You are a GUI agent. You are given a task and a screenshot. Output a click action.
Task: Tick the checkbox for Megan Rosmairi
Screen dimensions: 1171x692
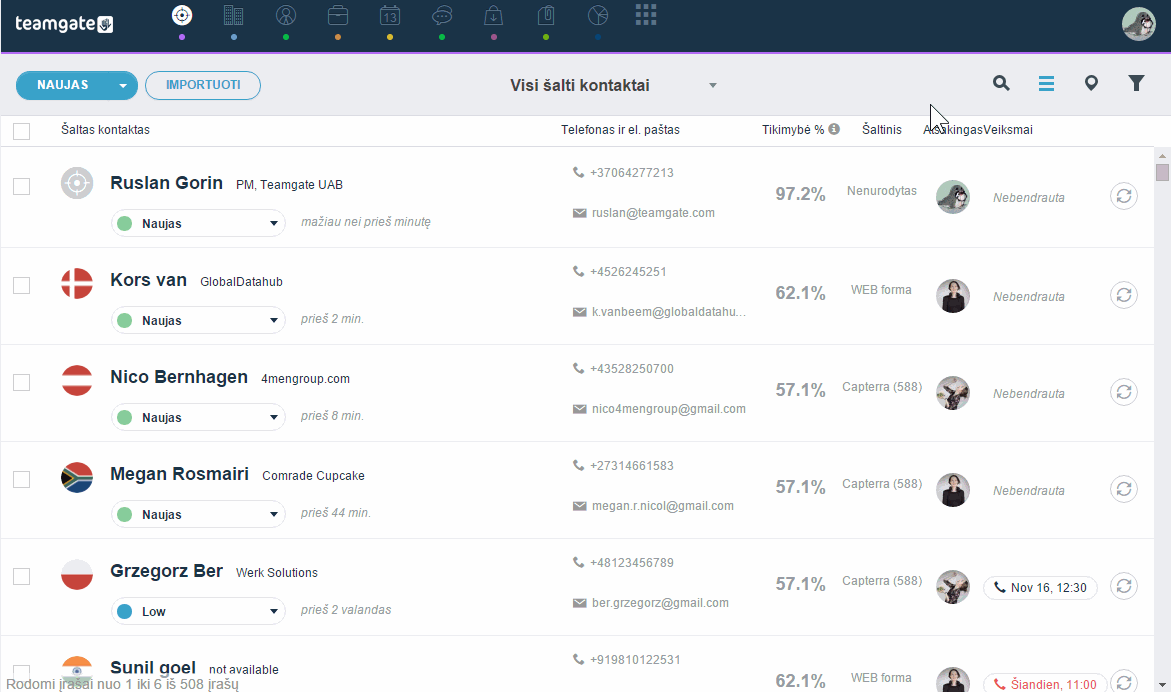(22, 479)
